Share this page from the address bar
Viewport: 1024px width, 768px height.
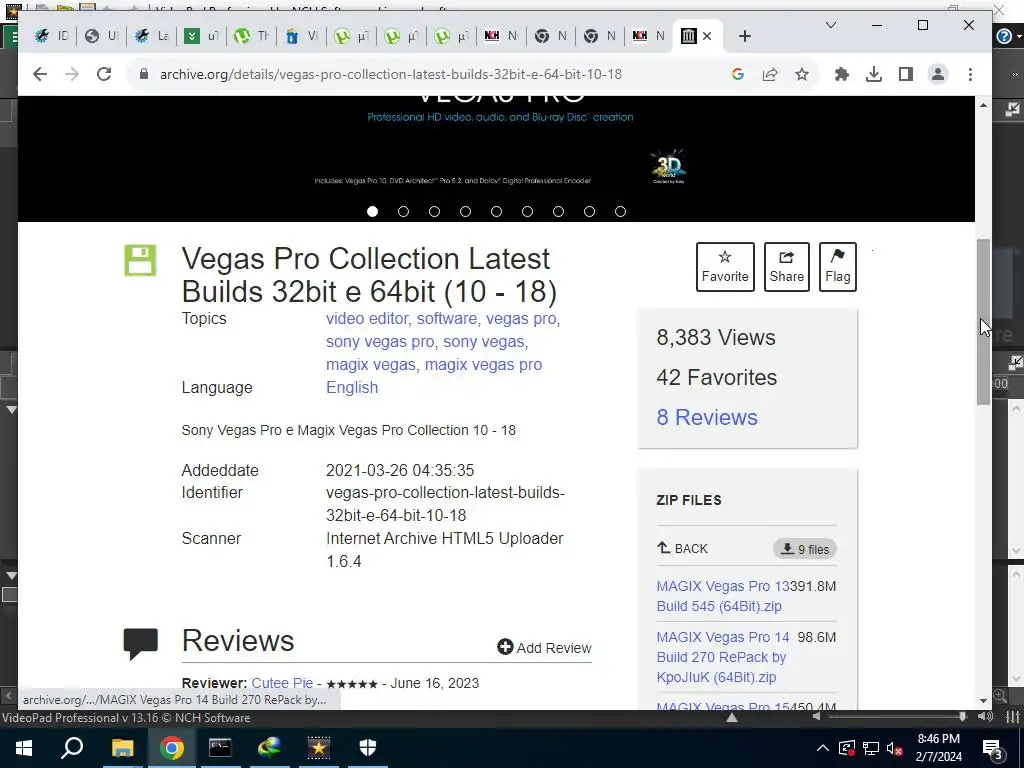pos(770,74)
